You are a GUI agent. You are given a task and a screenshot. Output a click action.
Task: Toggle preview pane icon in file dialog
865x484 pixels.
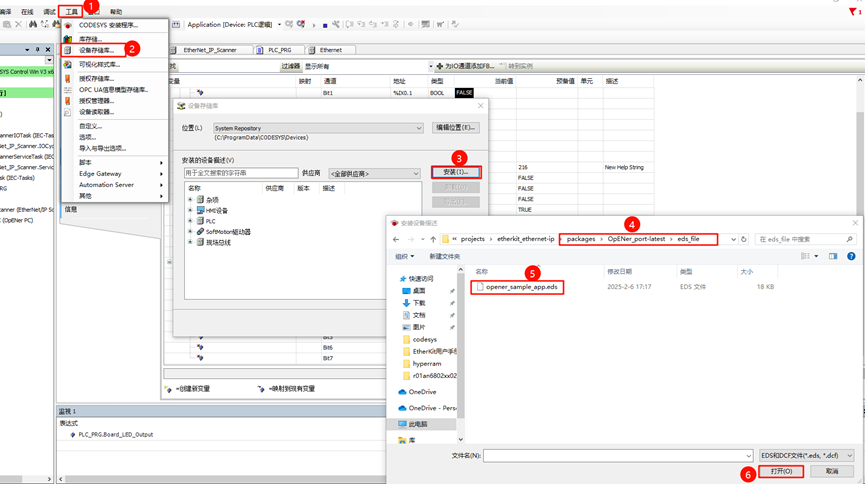pyautogui.click(x=833, y=256)
